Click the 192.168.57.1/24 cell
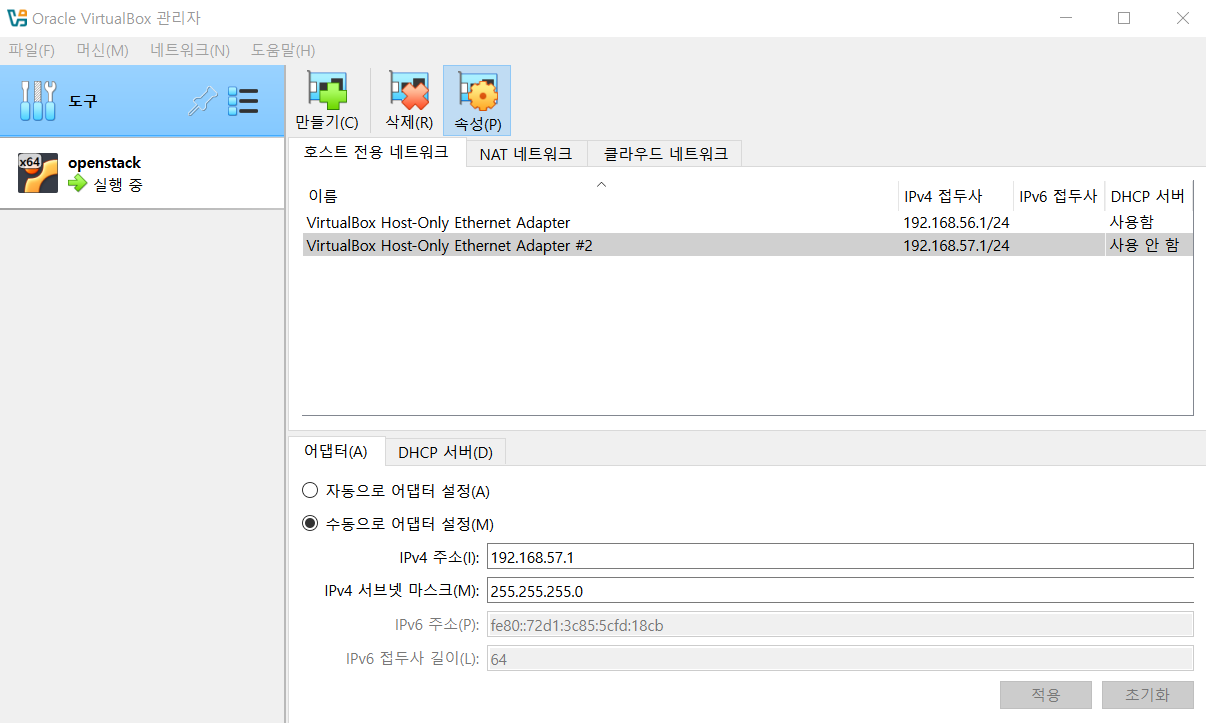The height and width of the screenshot is (723, 1206). (x=956, y=245)
